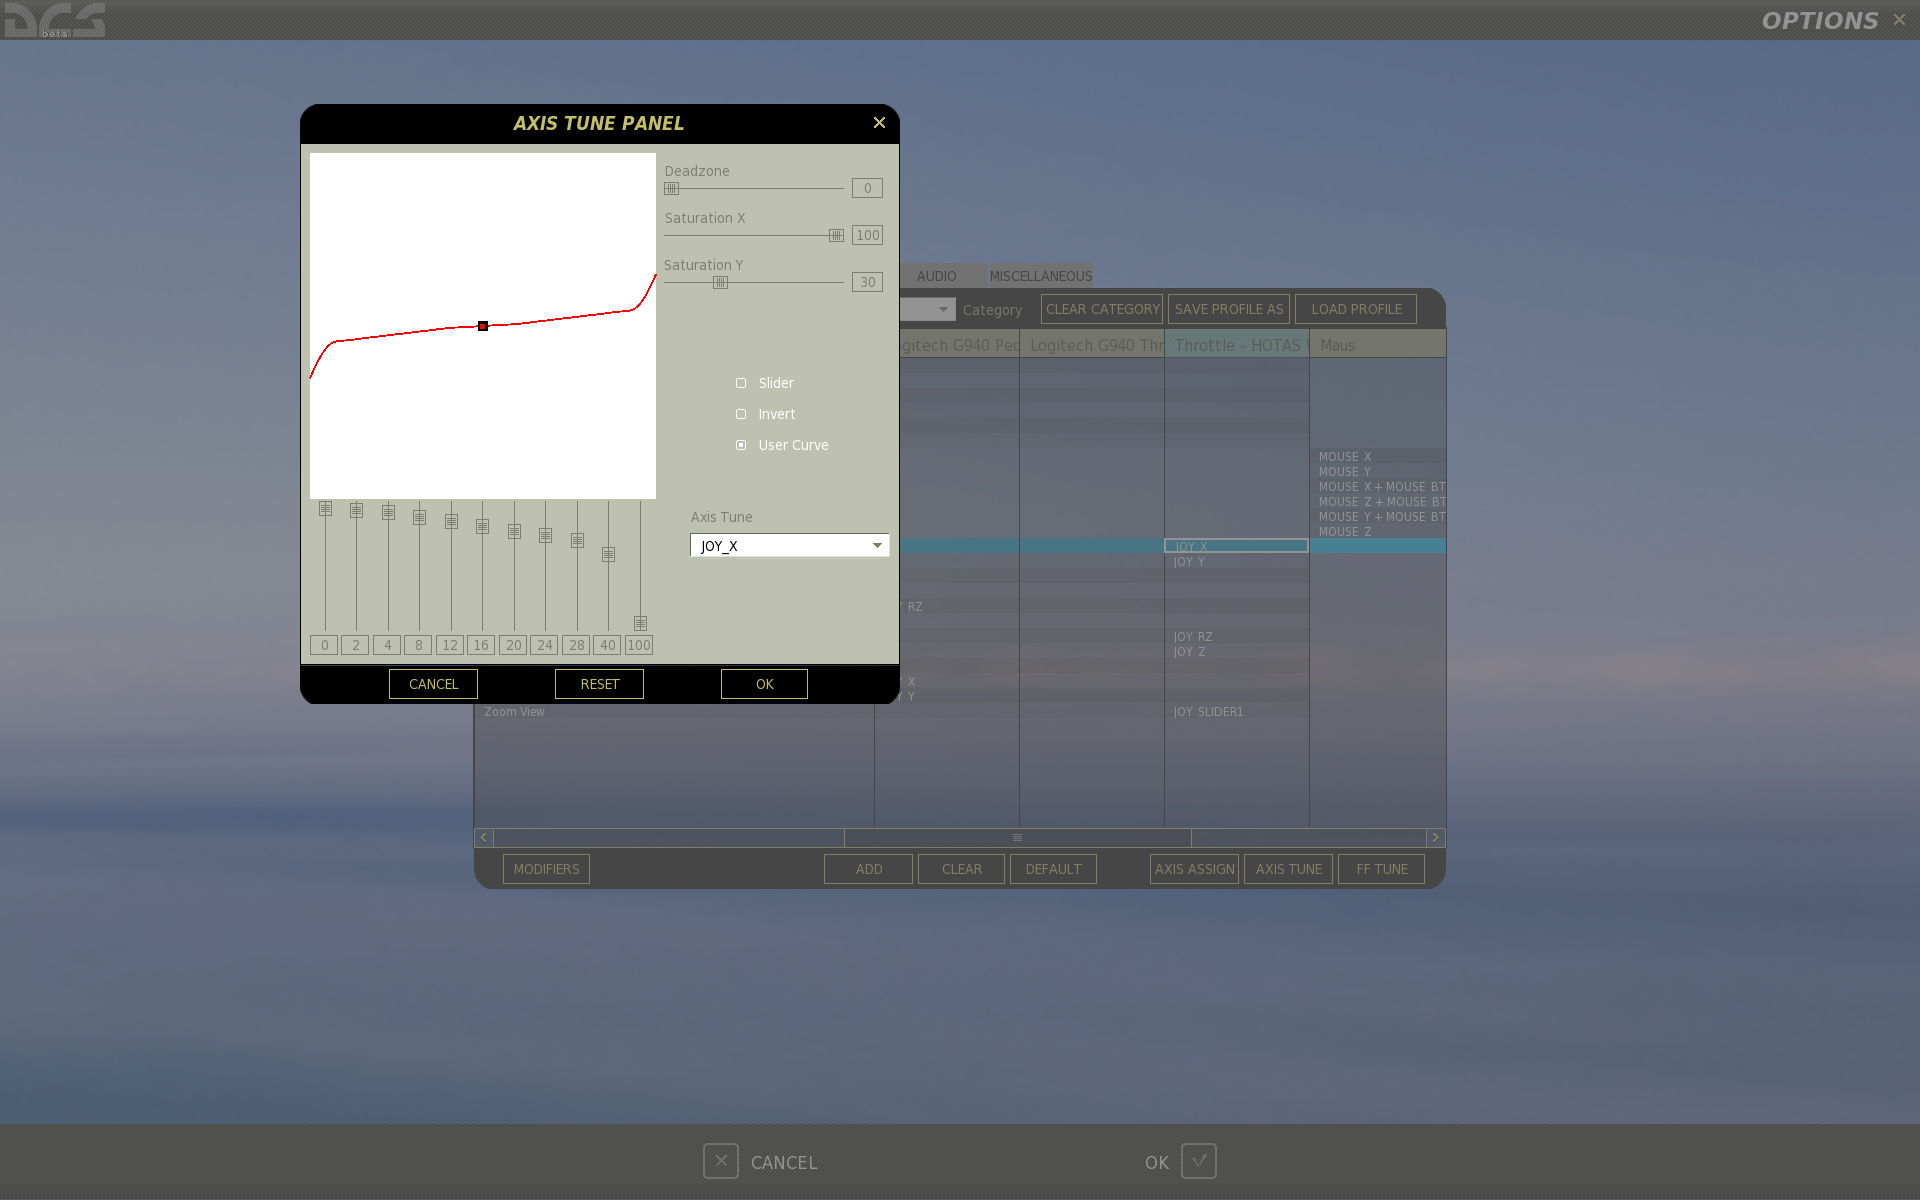
Task: Click the Deadzone value field
Action: pyautogui.click(x=867, y=188)
